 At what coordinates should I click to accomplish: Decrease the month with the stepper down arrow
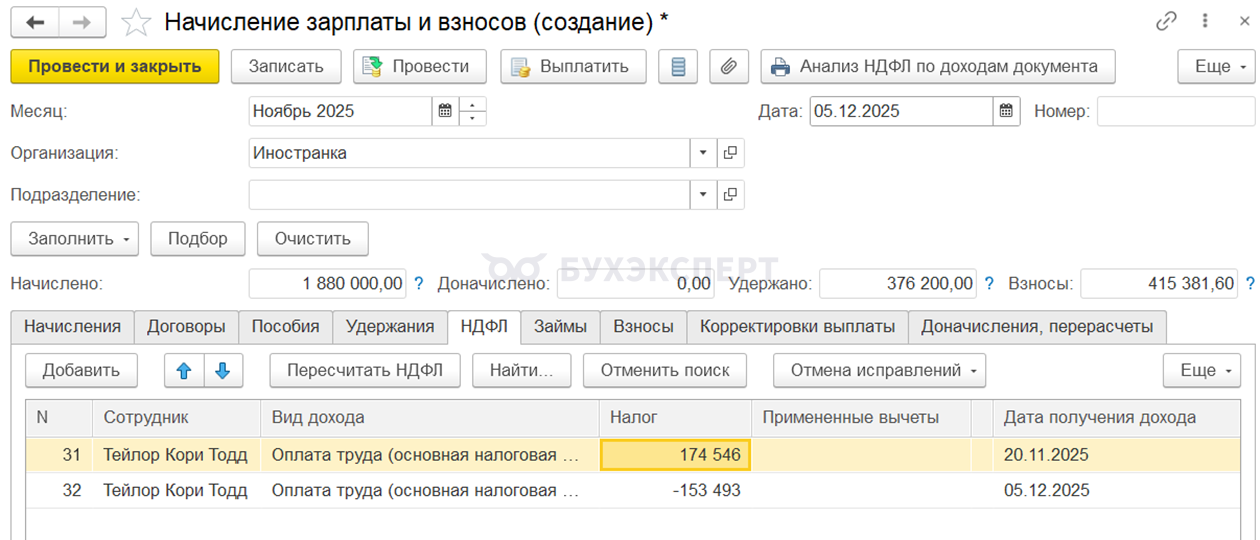point(473,118)
